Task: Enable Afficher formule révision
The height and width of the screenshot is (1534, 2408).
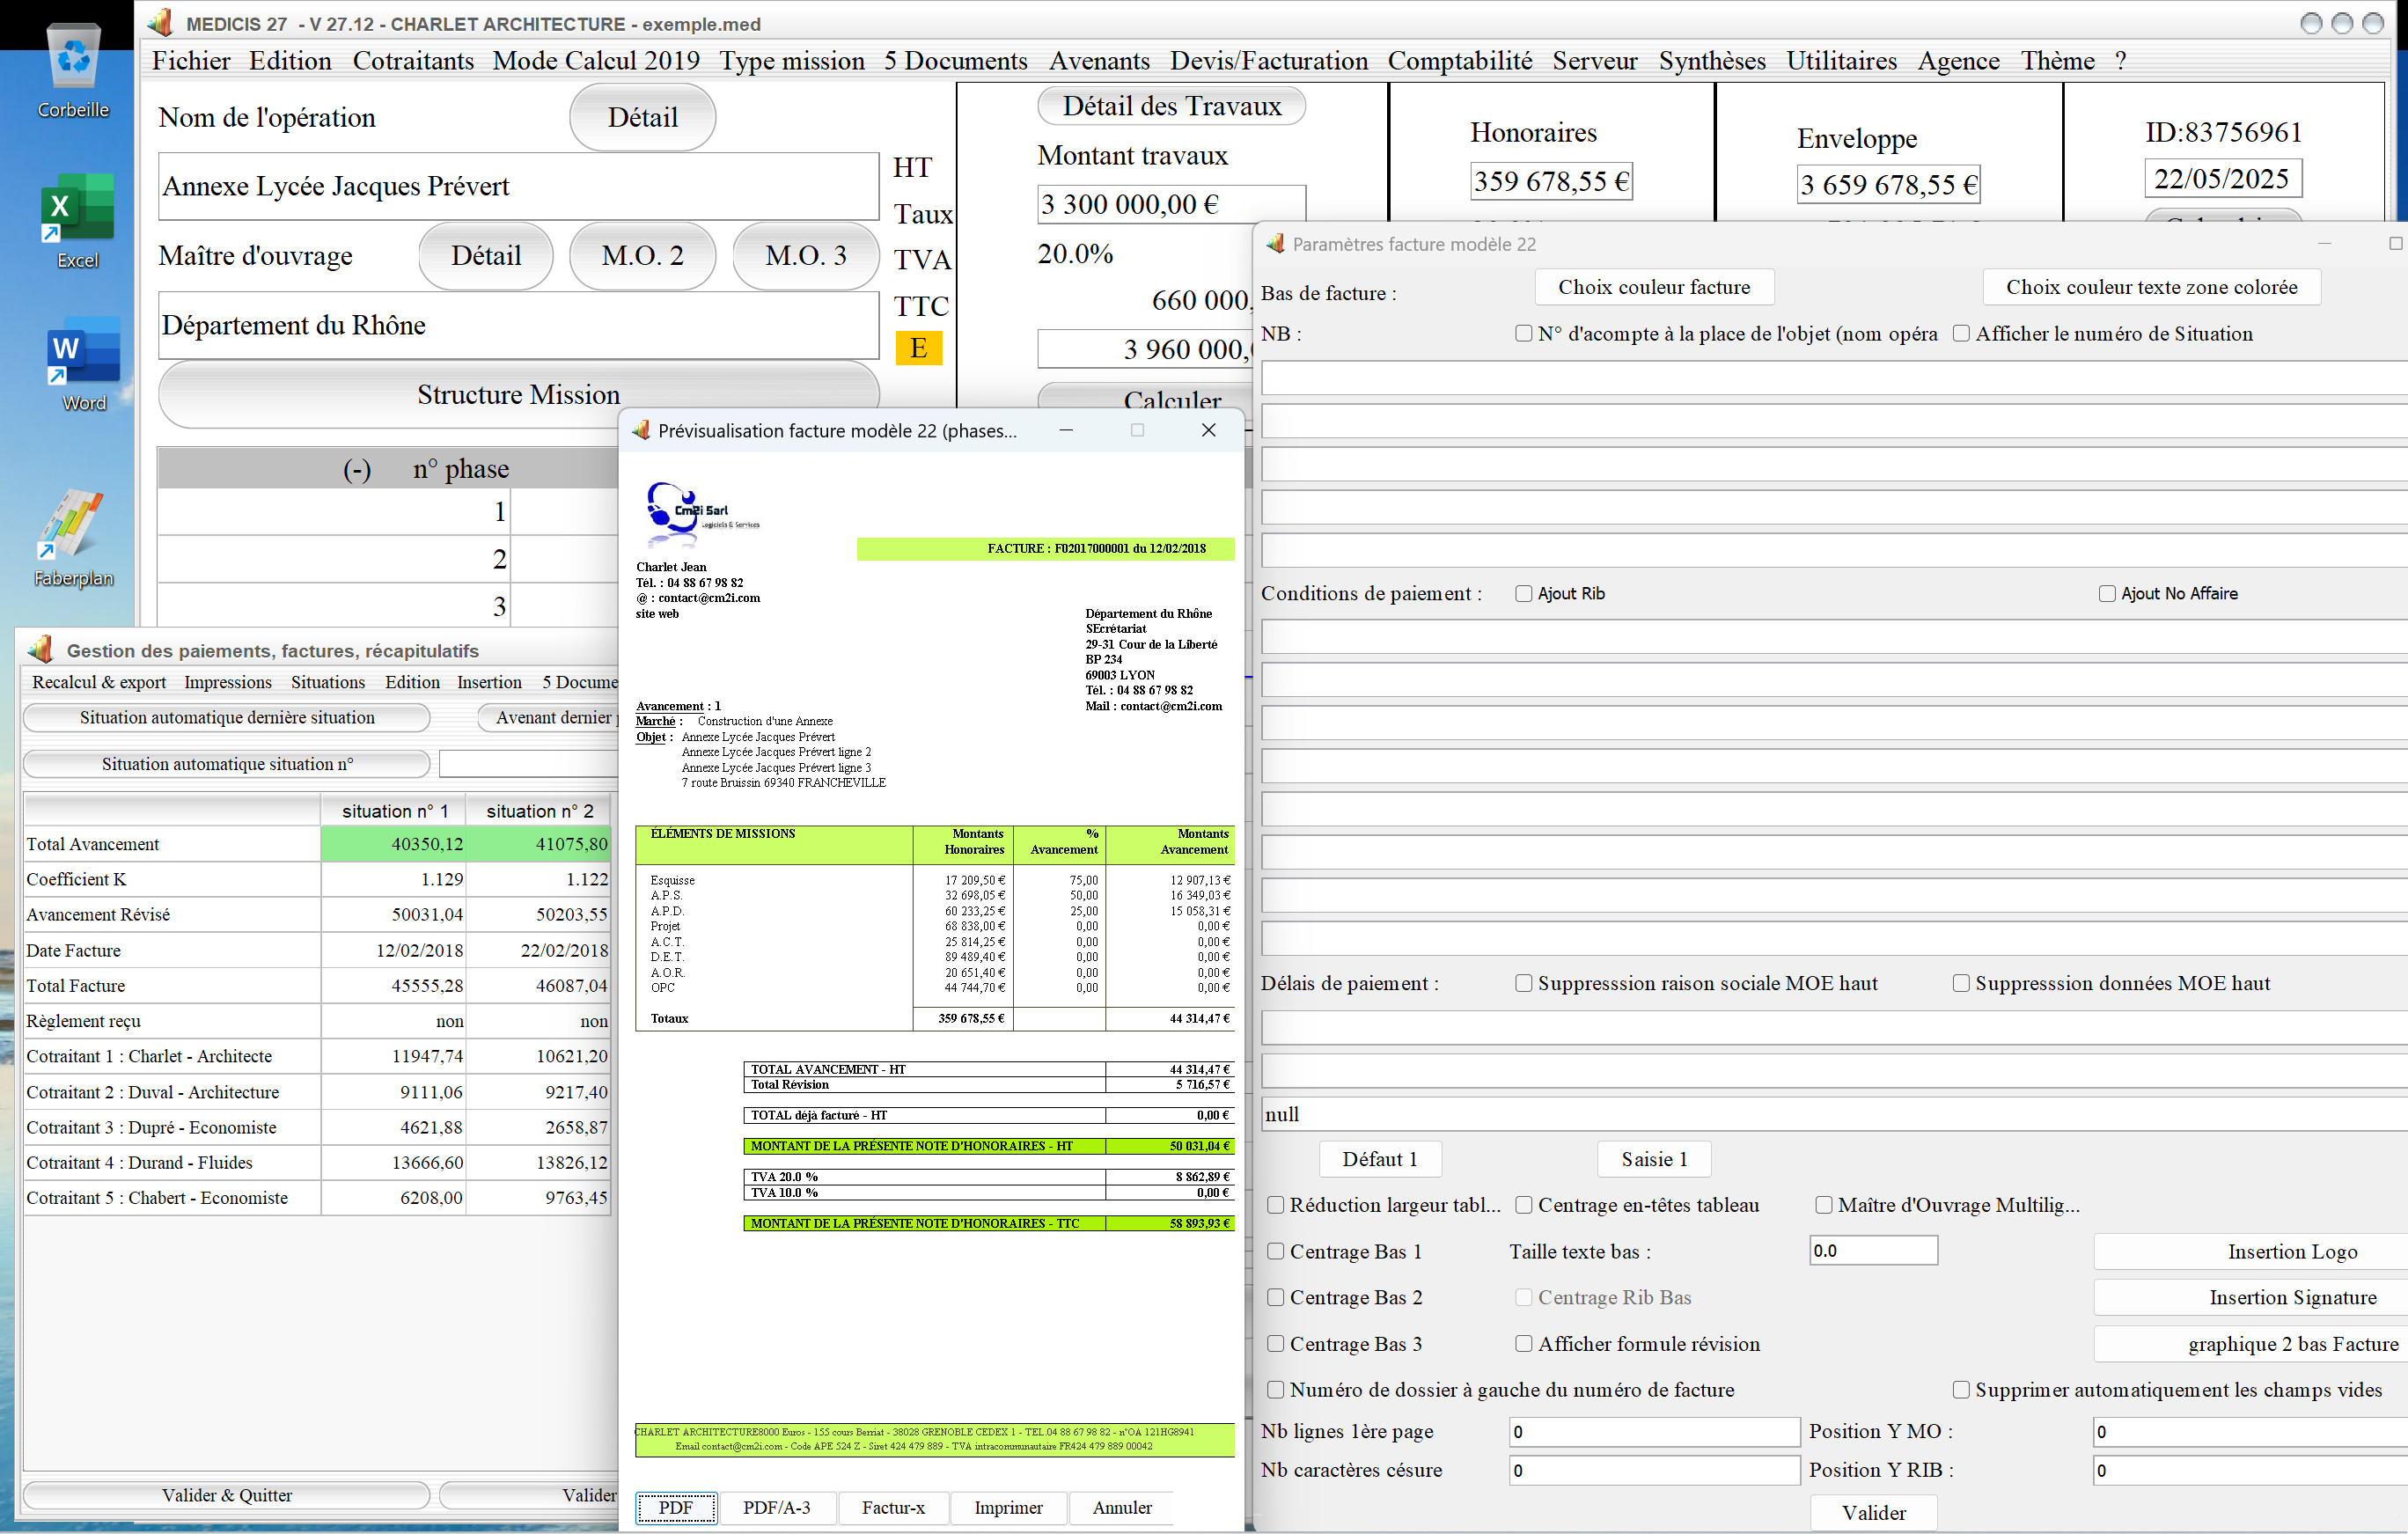Action: click(x=1523, y=1344)
